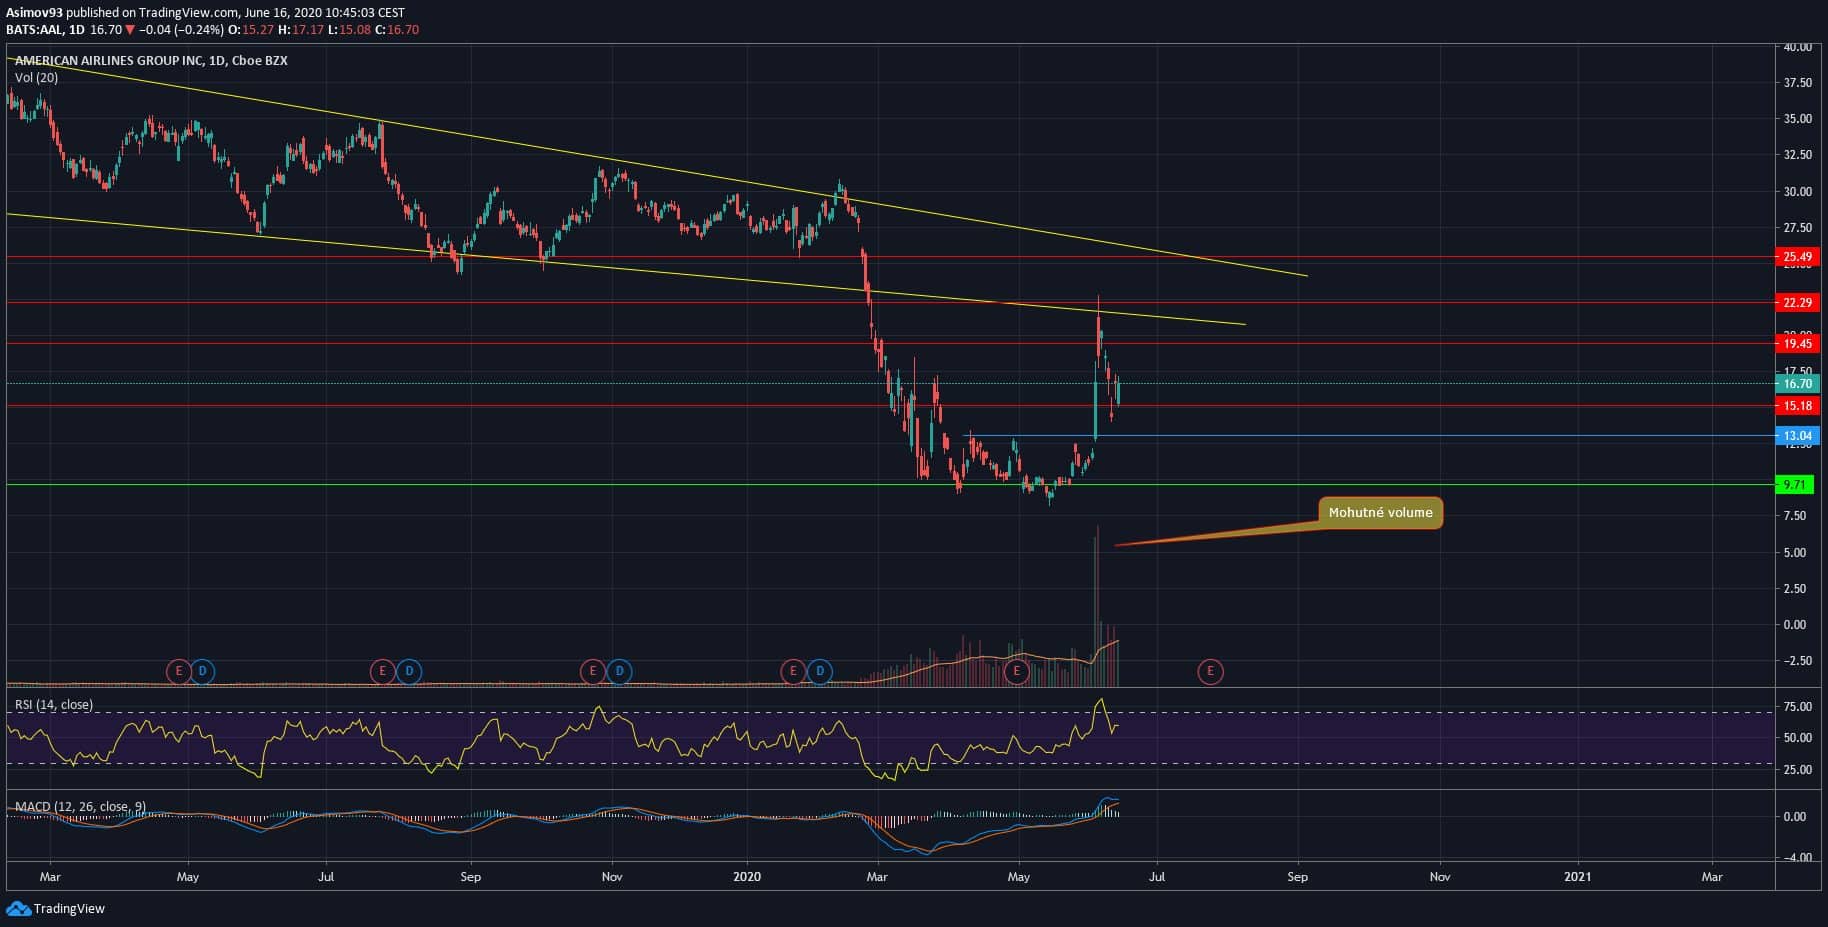Click the leftmost earnings E marker

click(x=178, y=671)
